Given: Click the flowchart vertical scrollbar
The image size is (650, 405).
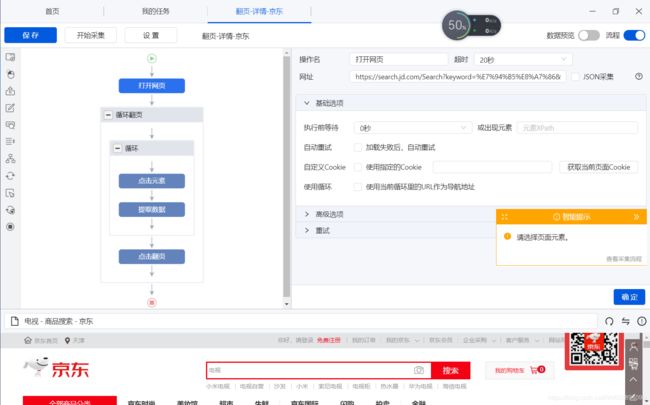Looking at the screenshot, I should pos(286,176).
